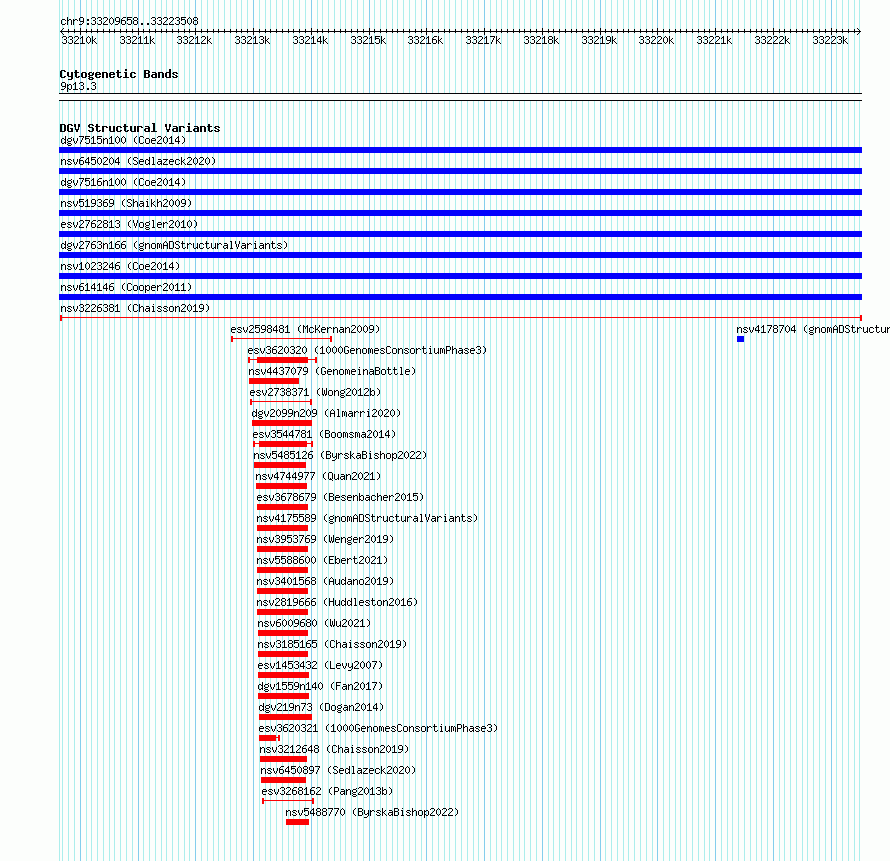Click the thin red line under esv3268162
890x861 pixels.
288,801
